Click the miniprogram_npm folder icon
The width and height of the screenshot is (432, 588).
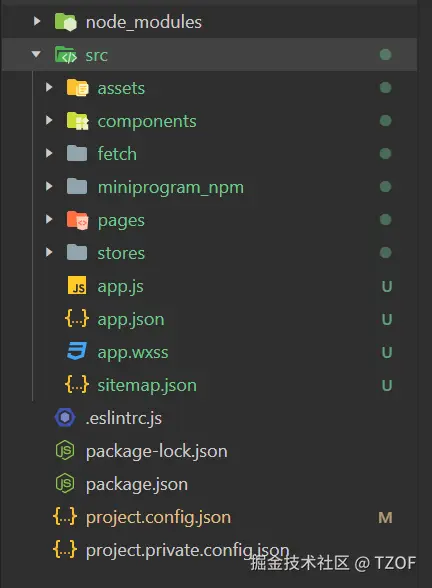77,186
